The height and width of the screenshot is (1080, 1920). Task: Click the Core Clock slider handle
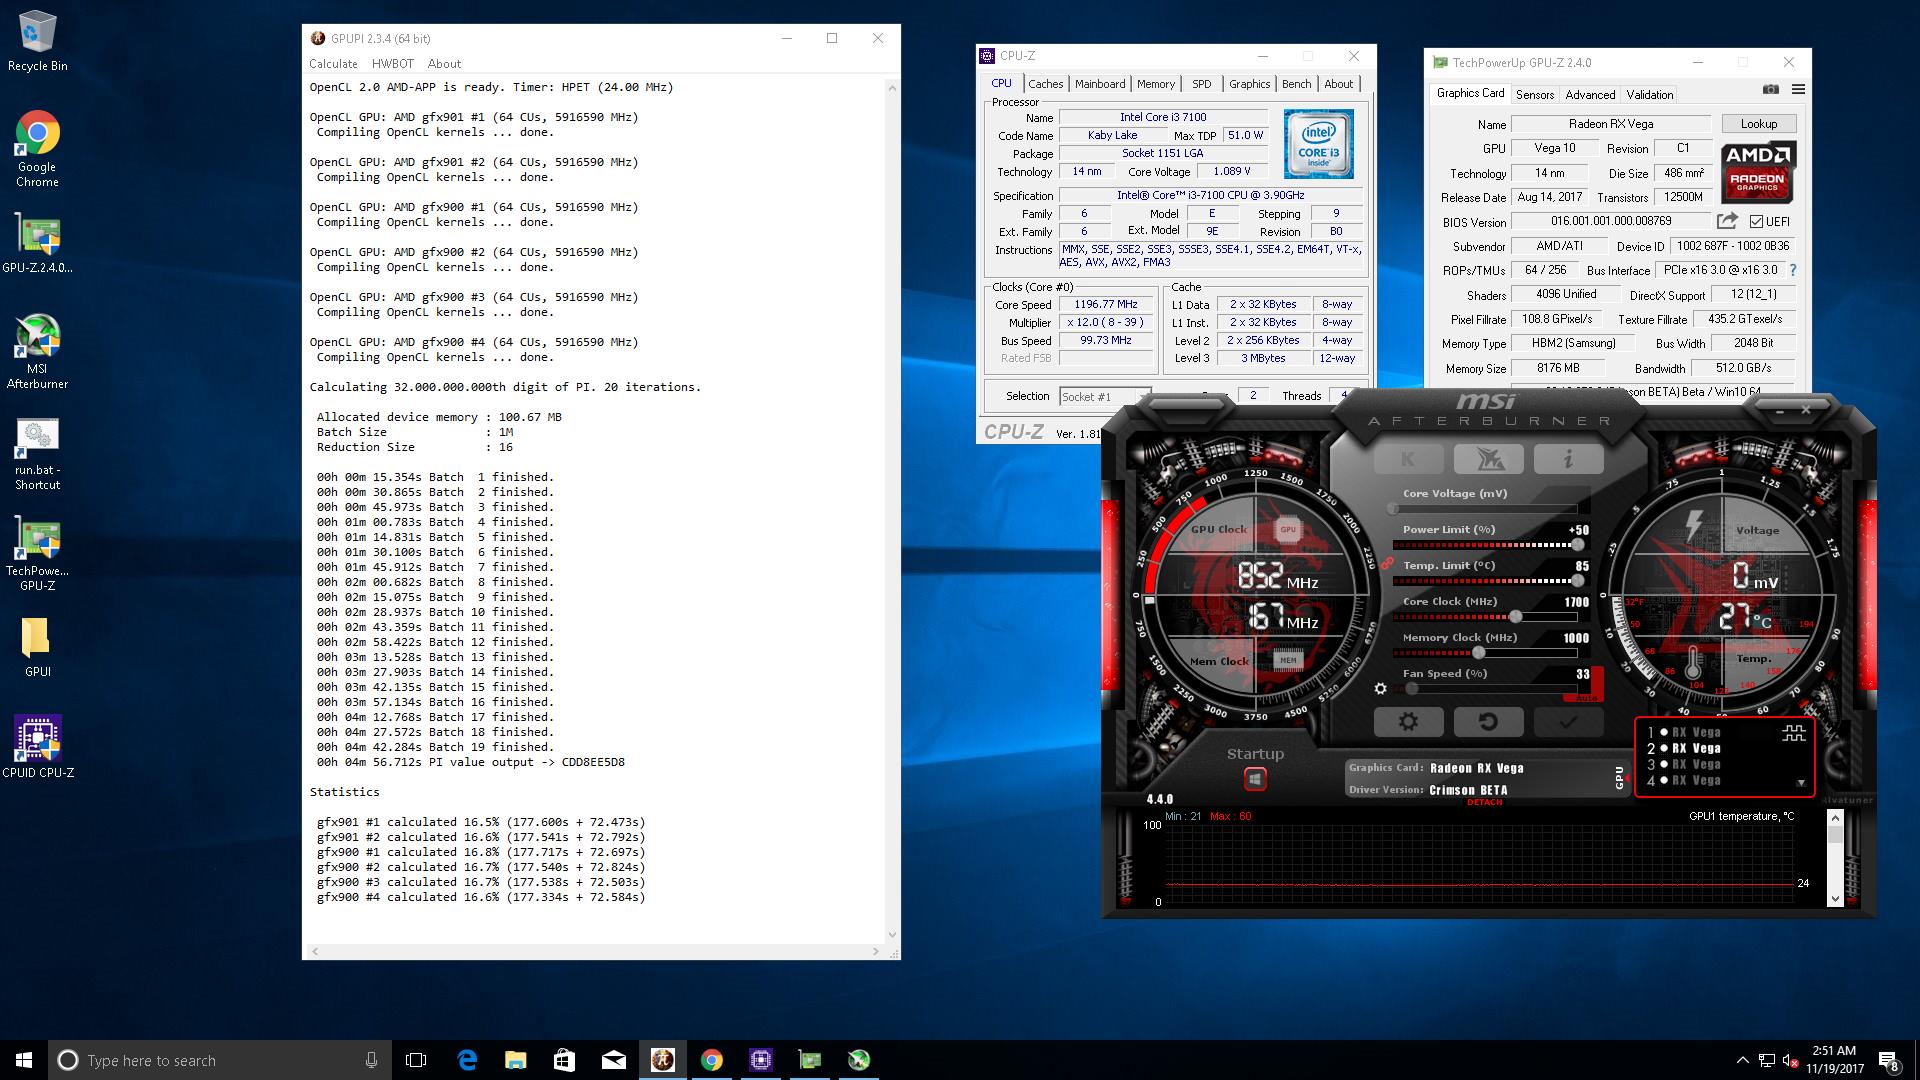pos(1516,617)
